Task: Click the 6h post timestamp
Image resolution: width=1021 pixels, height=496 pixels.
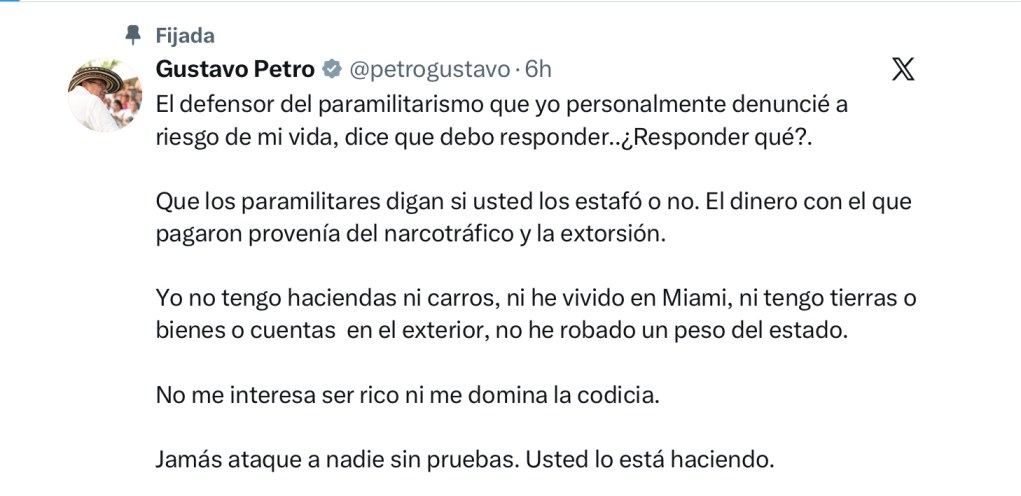Action: point(538,69)
